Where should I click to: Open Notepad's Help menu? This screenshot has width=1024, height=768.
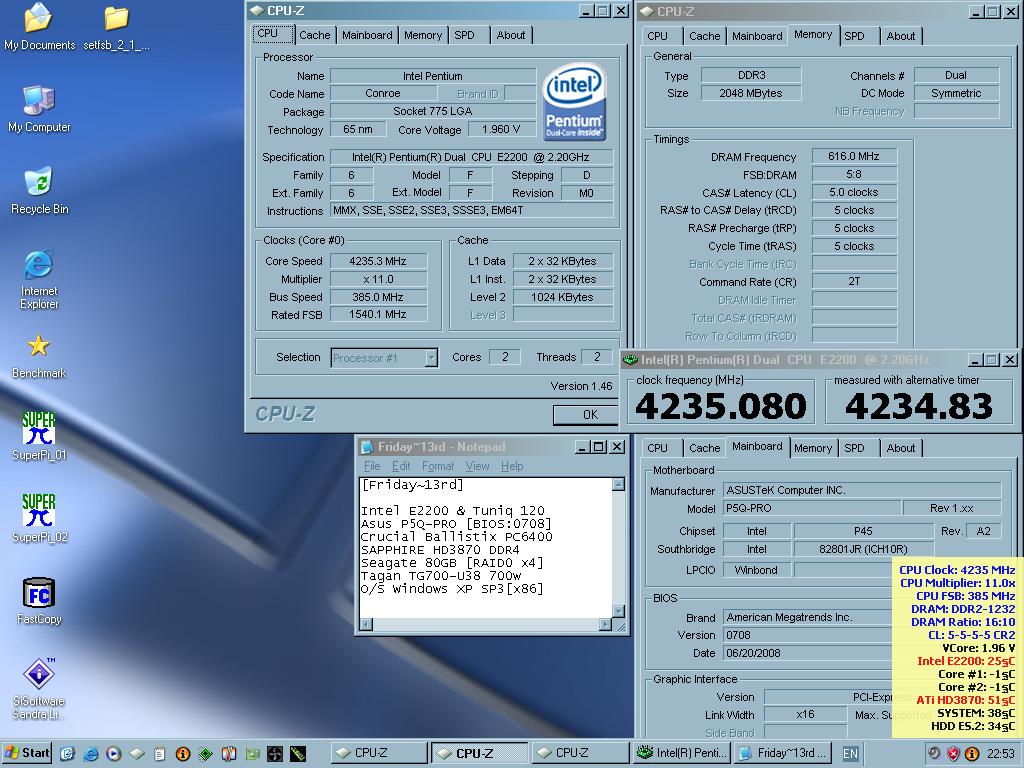512,466
